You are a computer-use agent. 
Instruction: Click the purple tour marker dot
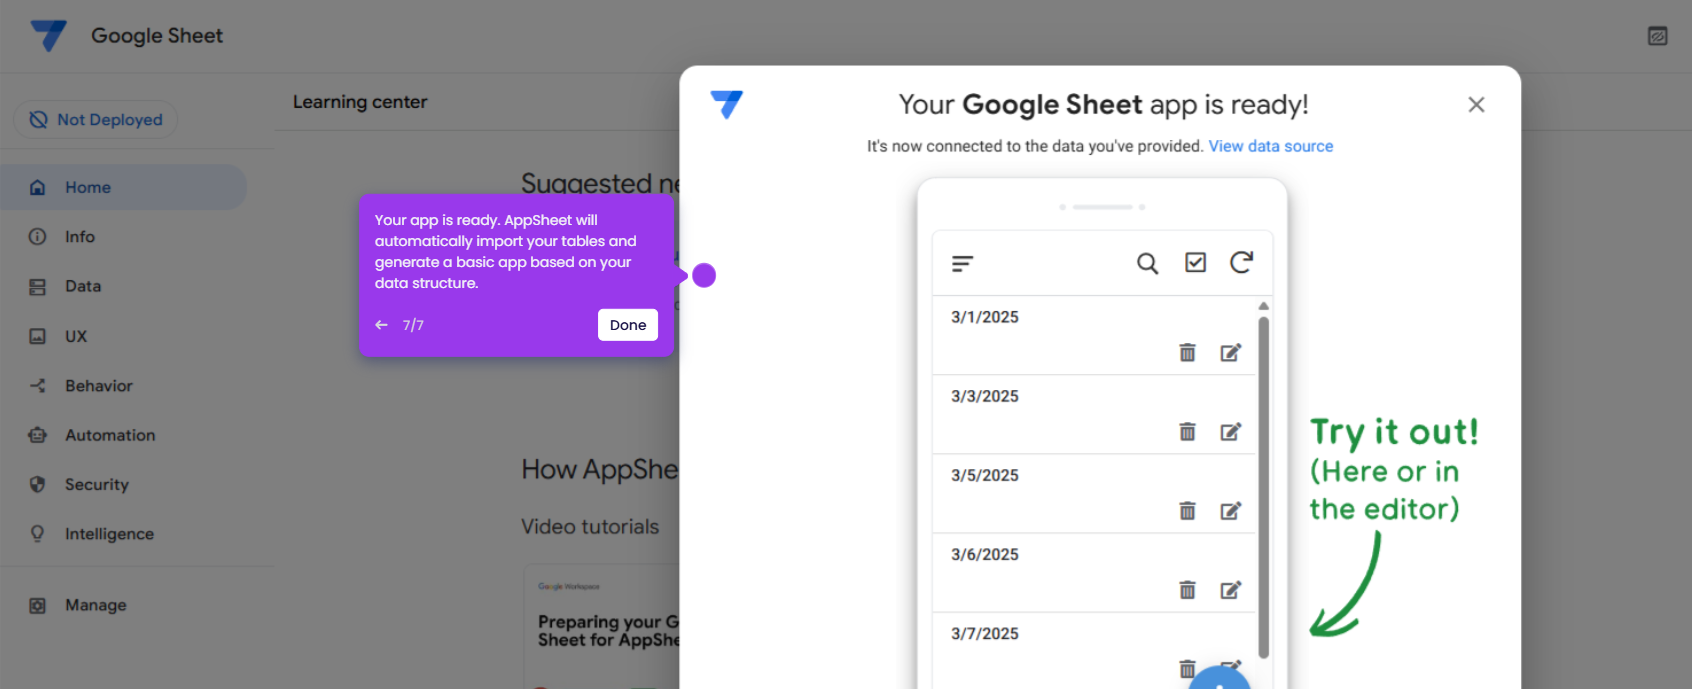click(704, 275)
